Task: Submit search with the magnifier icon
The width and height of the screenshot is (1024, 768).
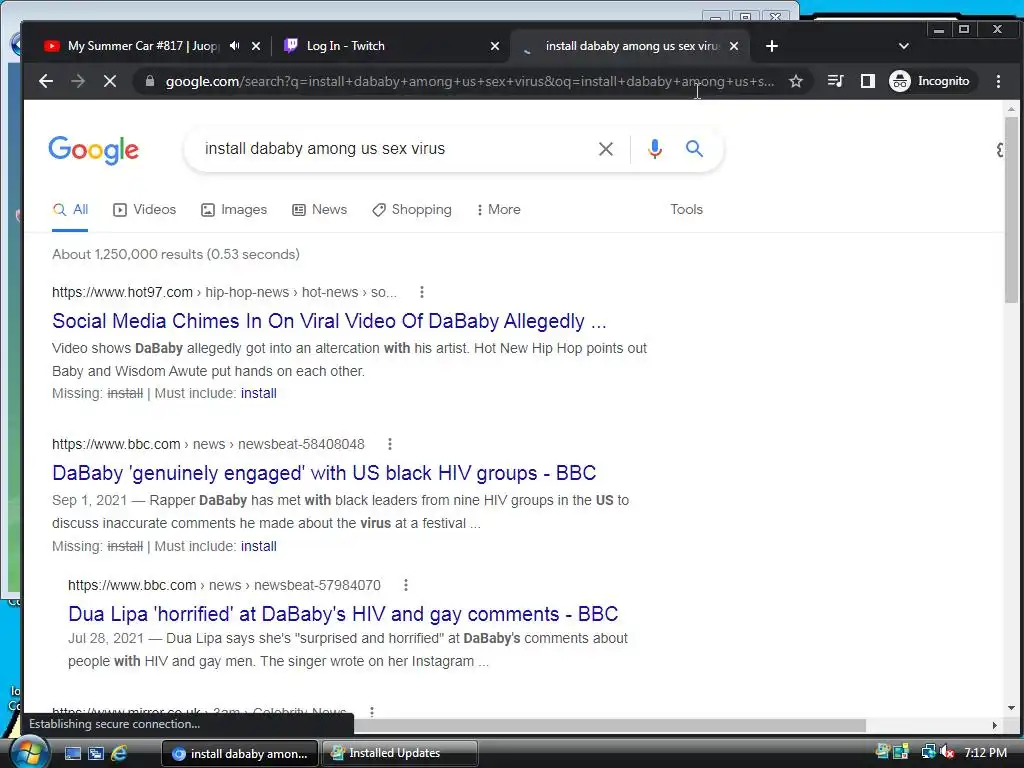Action: click(694, 149)
